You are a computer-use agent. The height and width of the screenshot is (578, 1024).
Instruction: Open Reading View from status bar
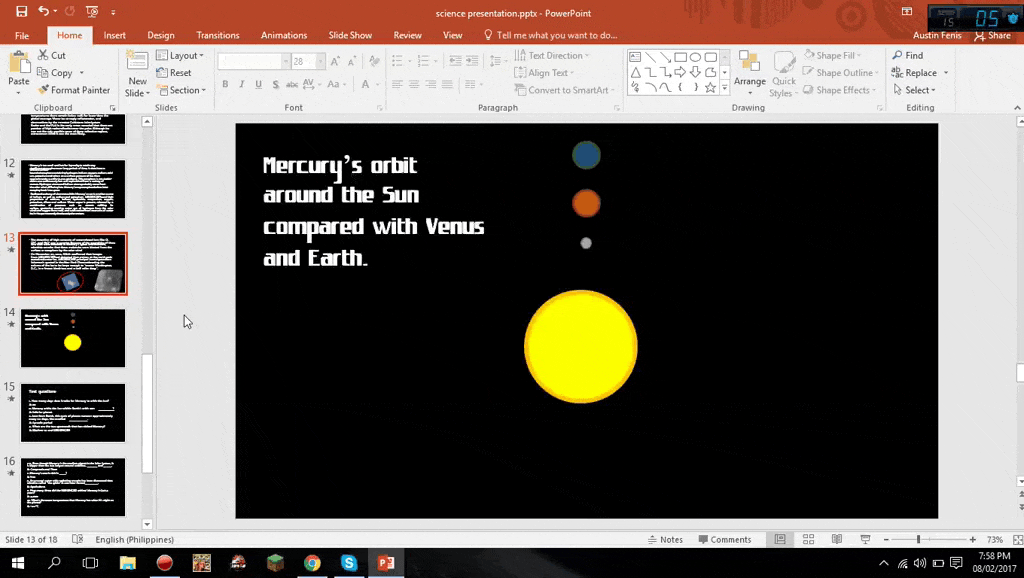pyautogui.click(x=835, y=539)
